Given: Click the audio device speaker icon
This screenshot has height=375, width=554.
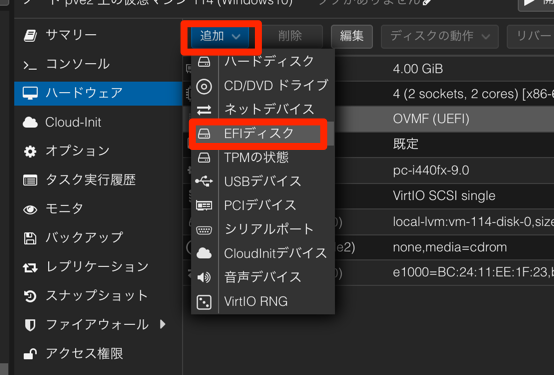Looking at the screenshot, I should [204, 277].
